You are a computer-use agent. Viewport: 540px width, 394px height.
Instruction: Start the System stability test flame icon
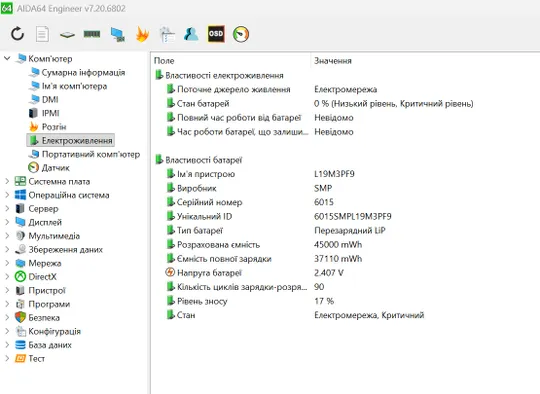(142, 34)
